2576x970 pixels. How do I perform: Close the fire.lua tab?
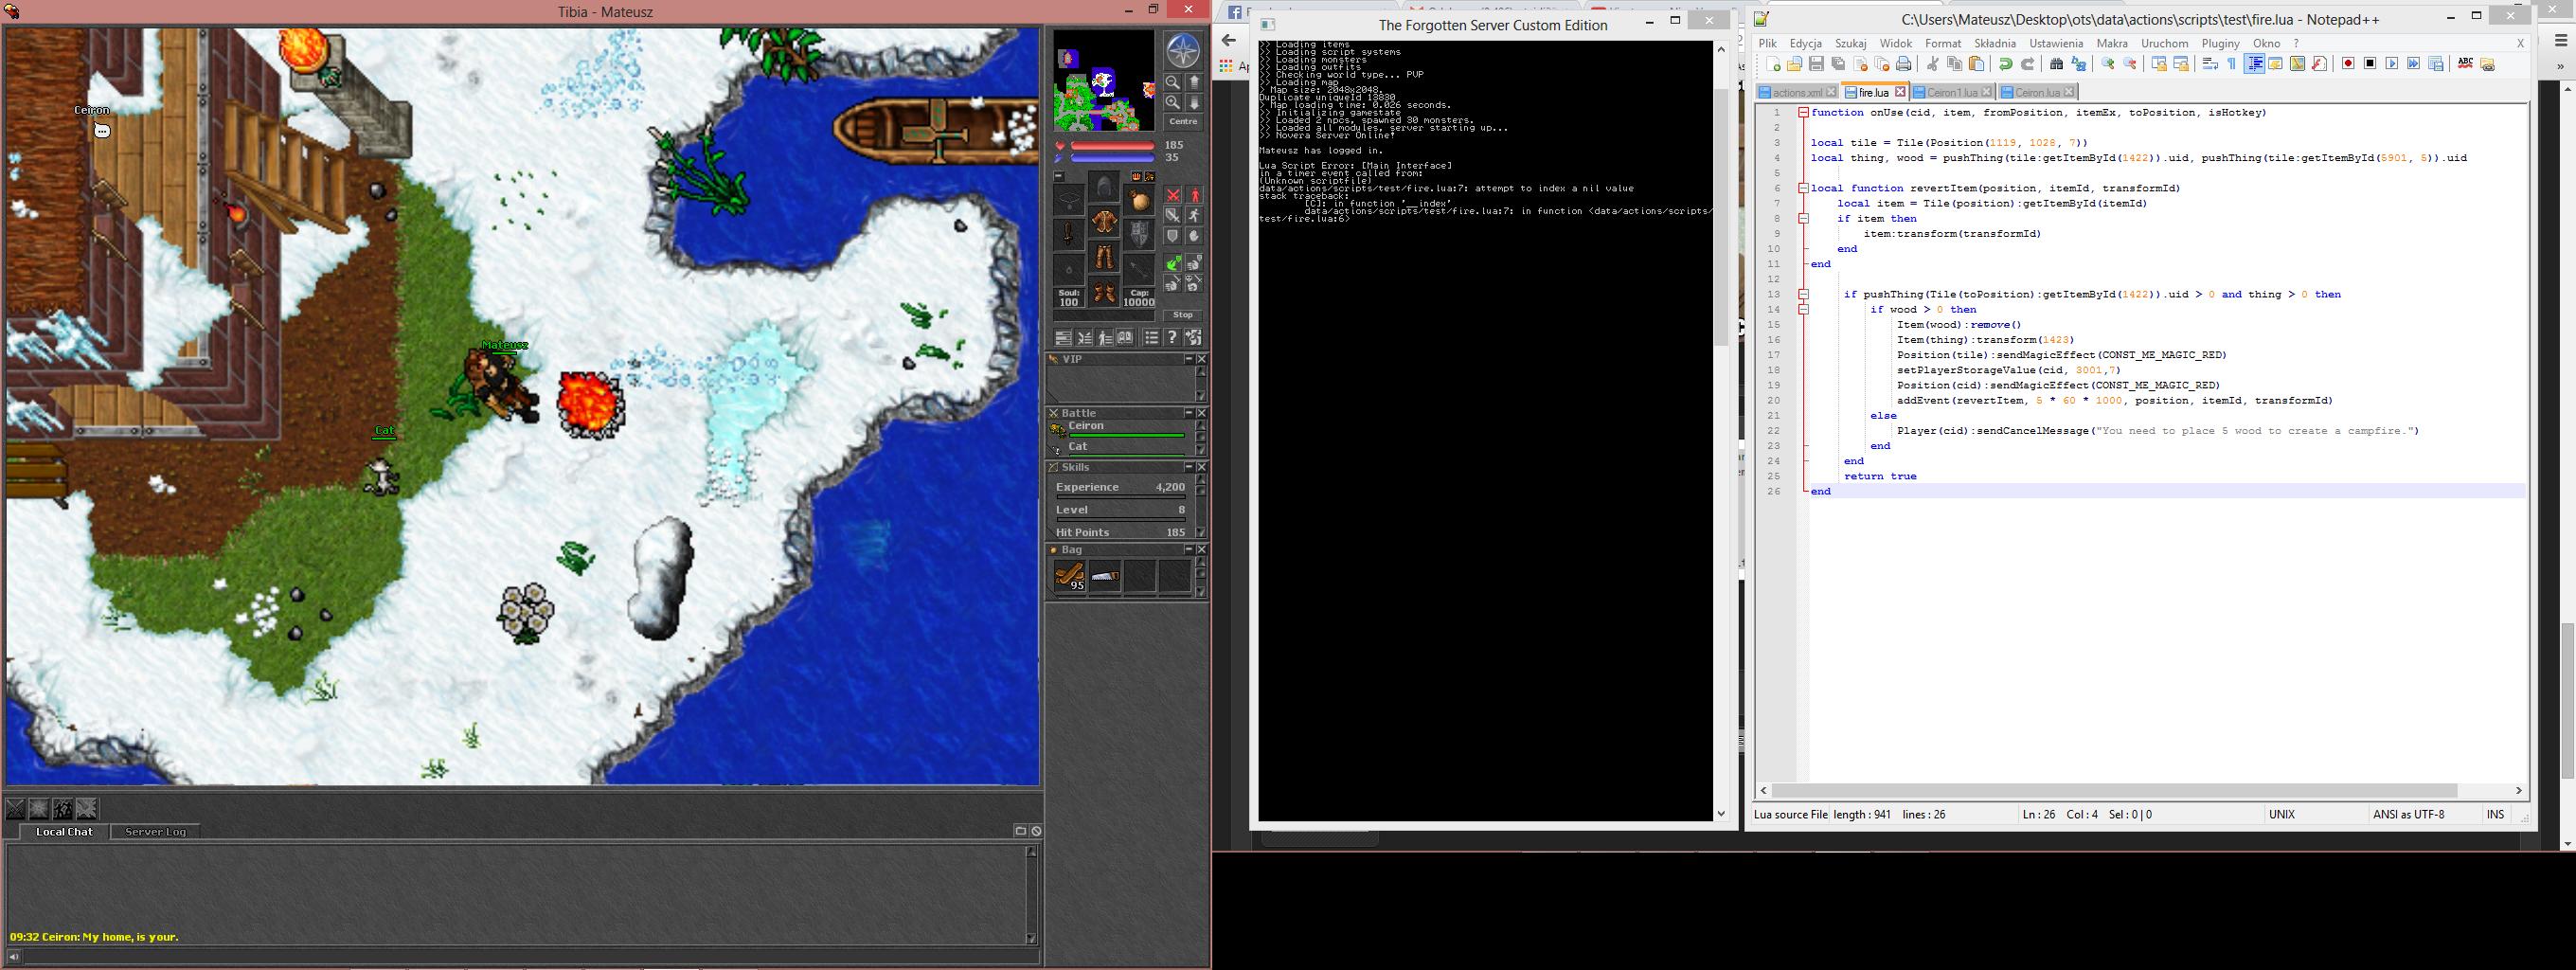pos(1900,92)
